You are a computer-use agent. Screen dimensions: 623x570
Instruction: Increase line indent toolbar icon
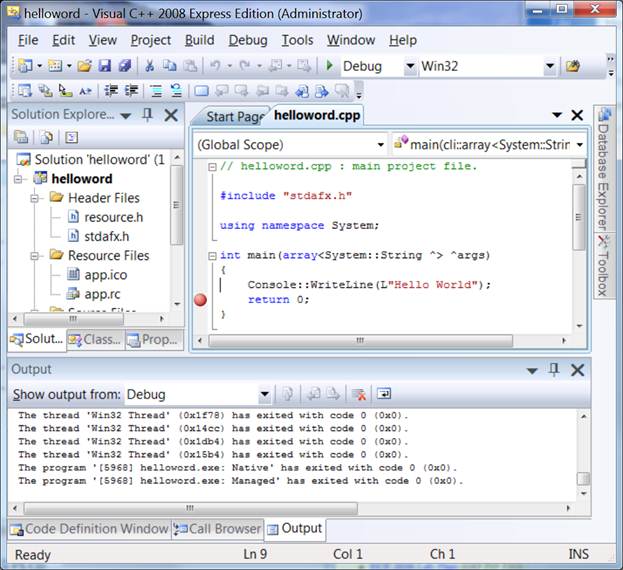click(132, 91)
